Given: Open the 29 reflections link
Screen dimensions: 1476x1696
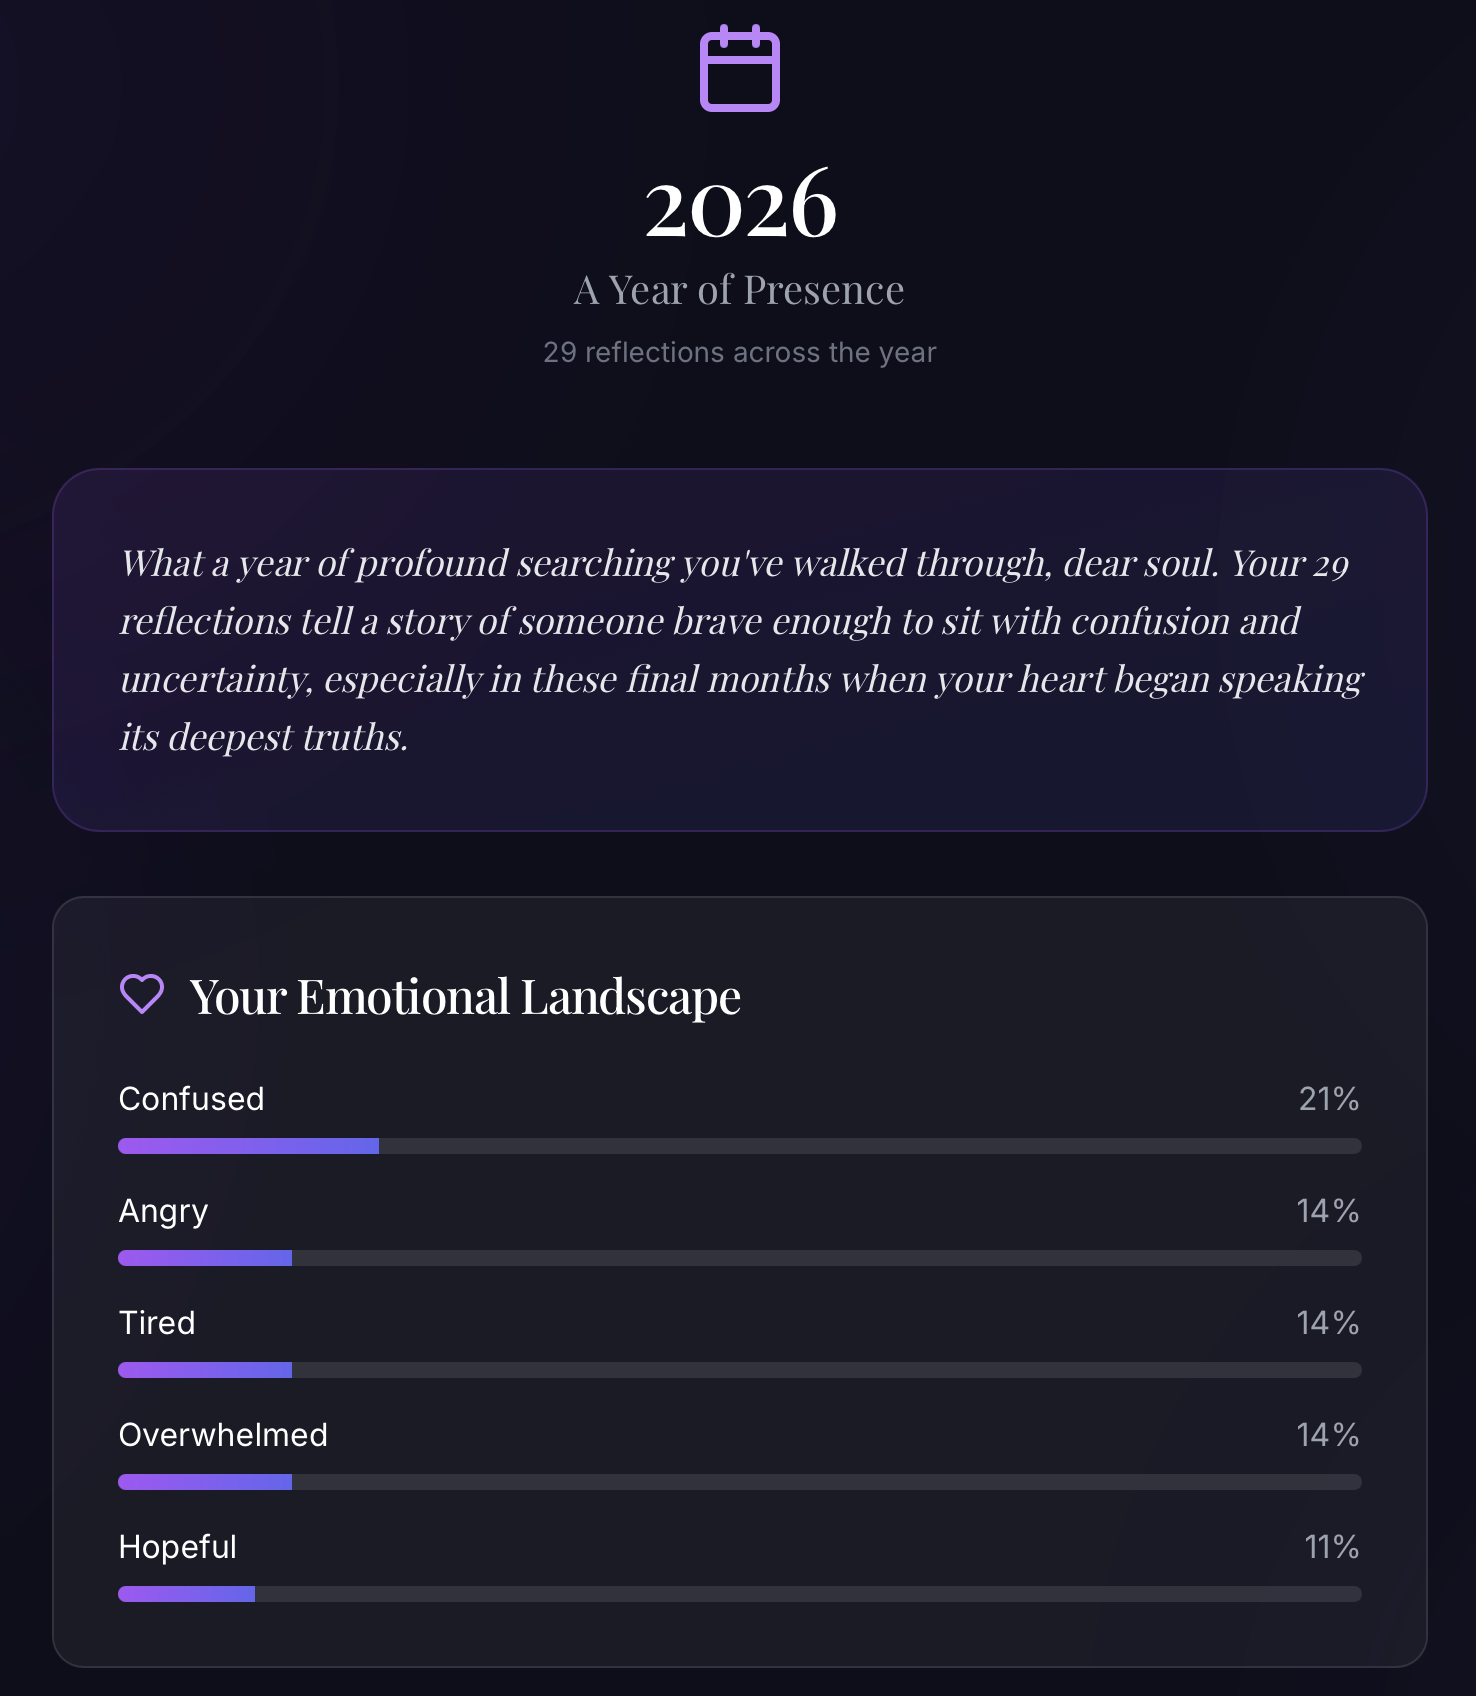Looking at the screenshot, I should tap(738, 352).
